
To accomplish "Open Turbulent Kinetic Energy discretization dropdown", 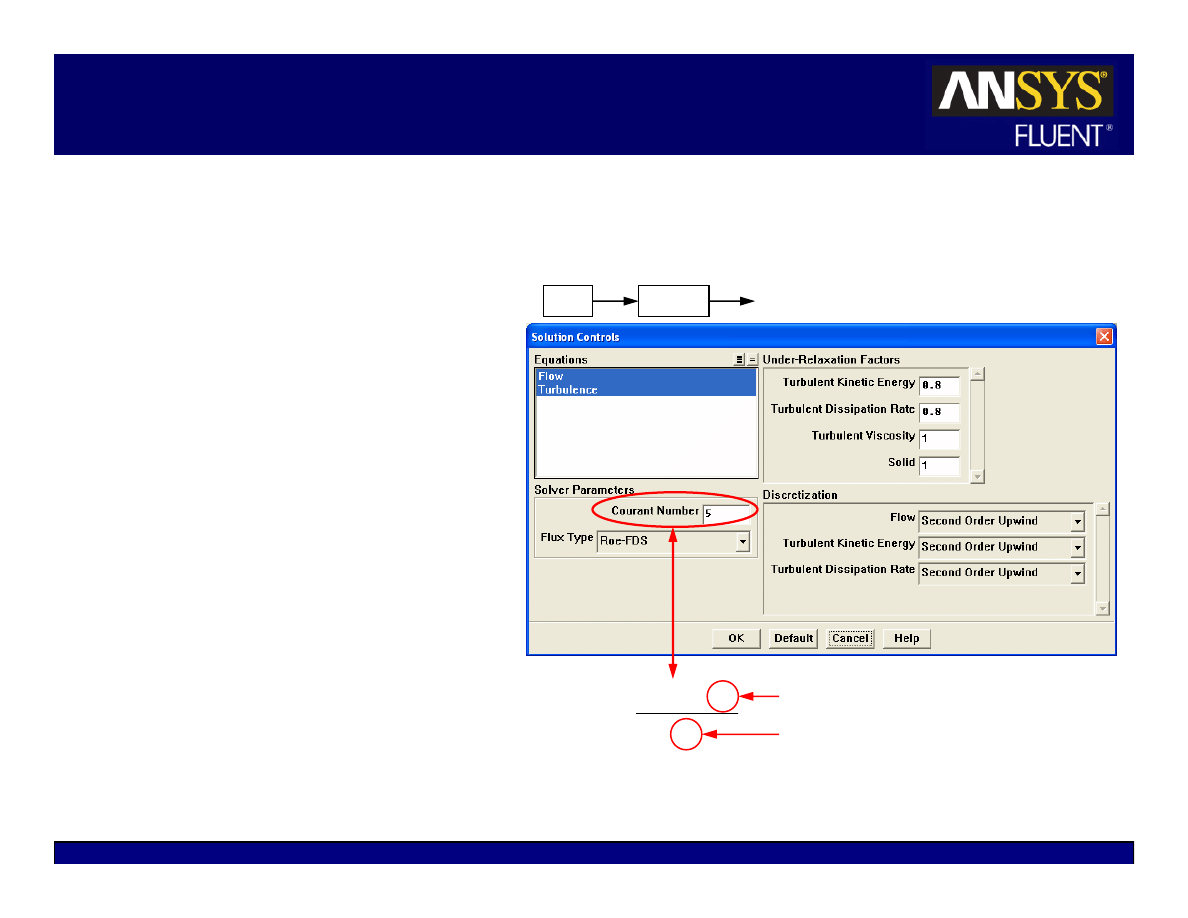I will (x=1077, y=548).
